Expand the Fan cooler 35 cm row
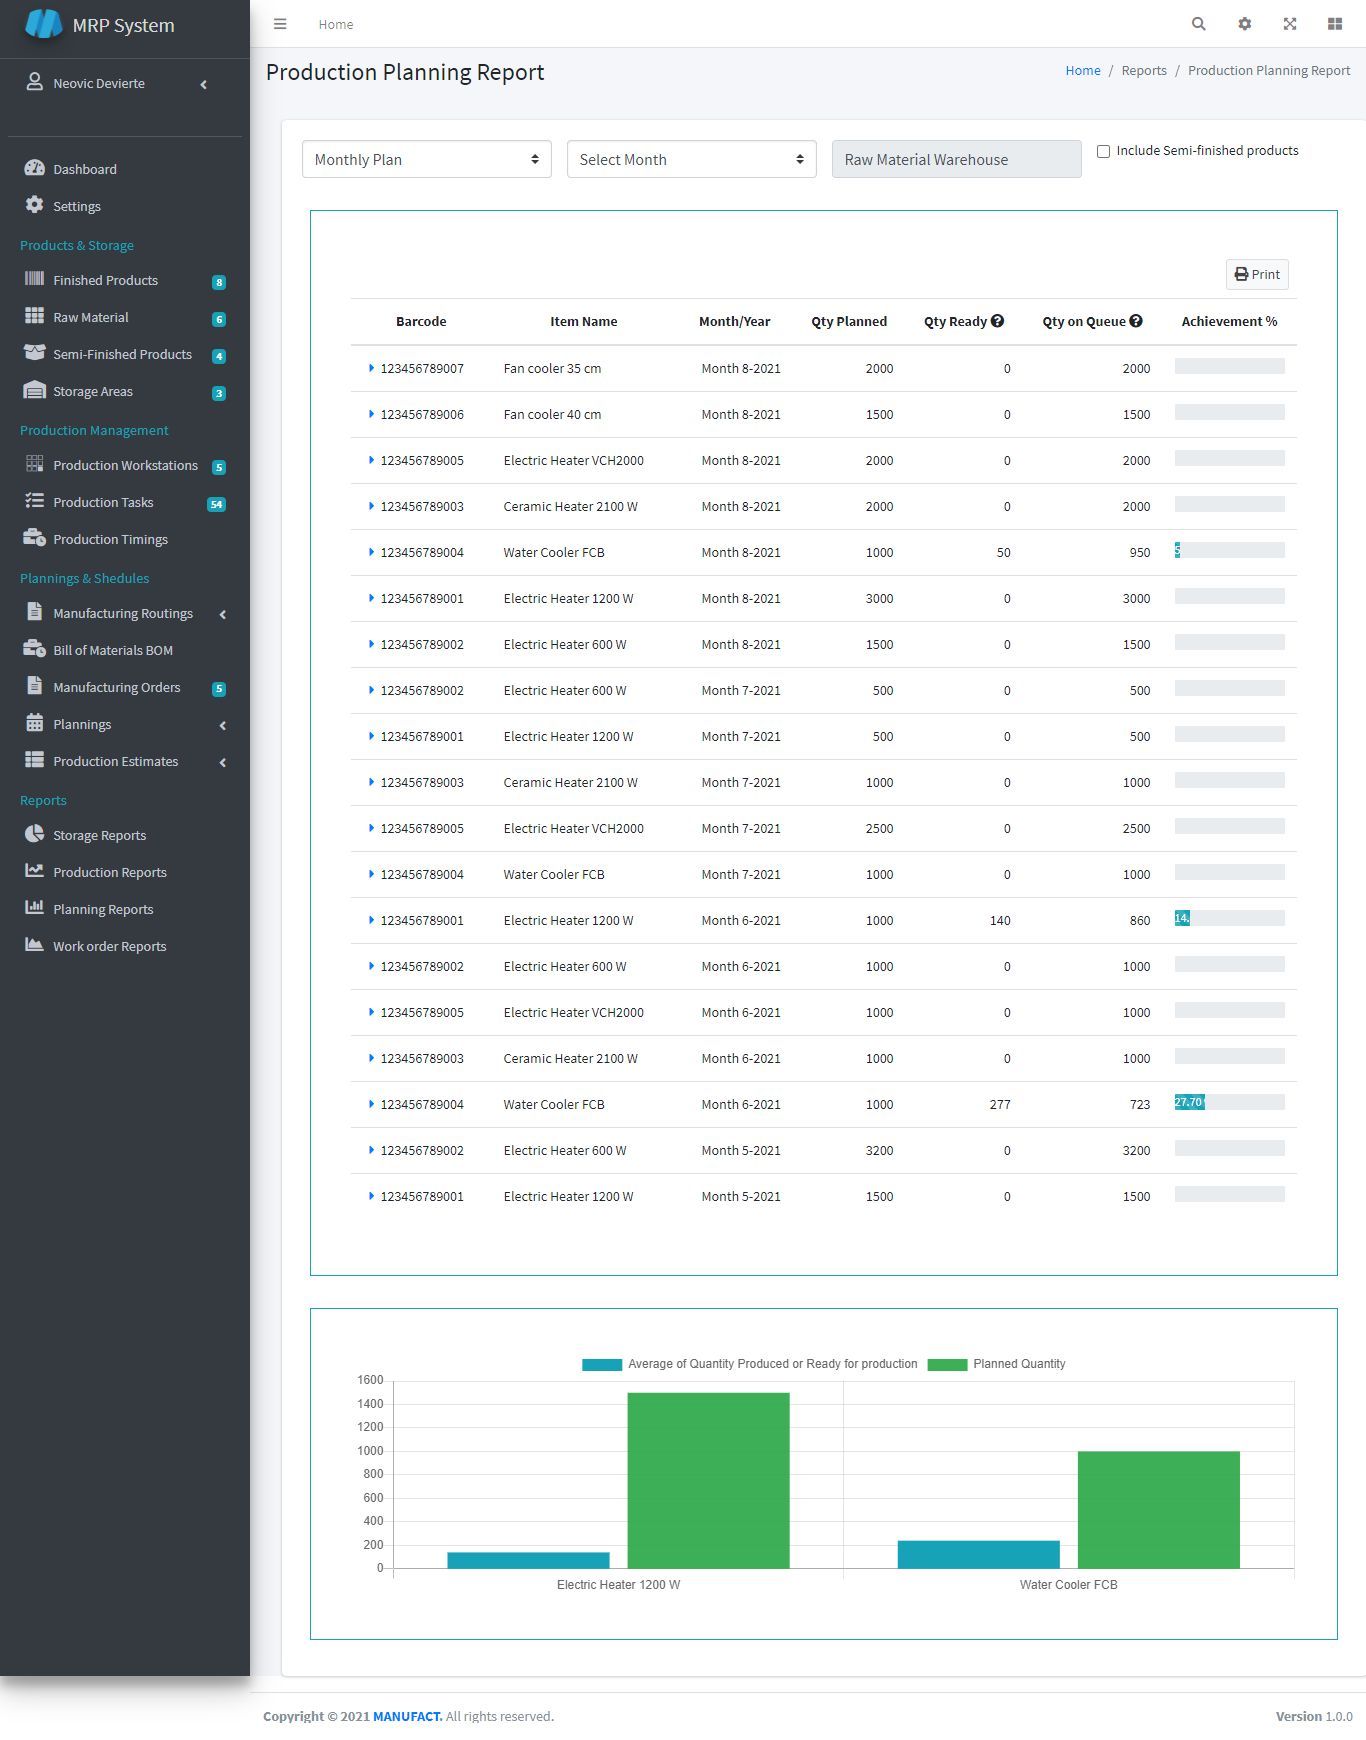Viewport: 1366px width, 1740px height. tap(371, 368)
